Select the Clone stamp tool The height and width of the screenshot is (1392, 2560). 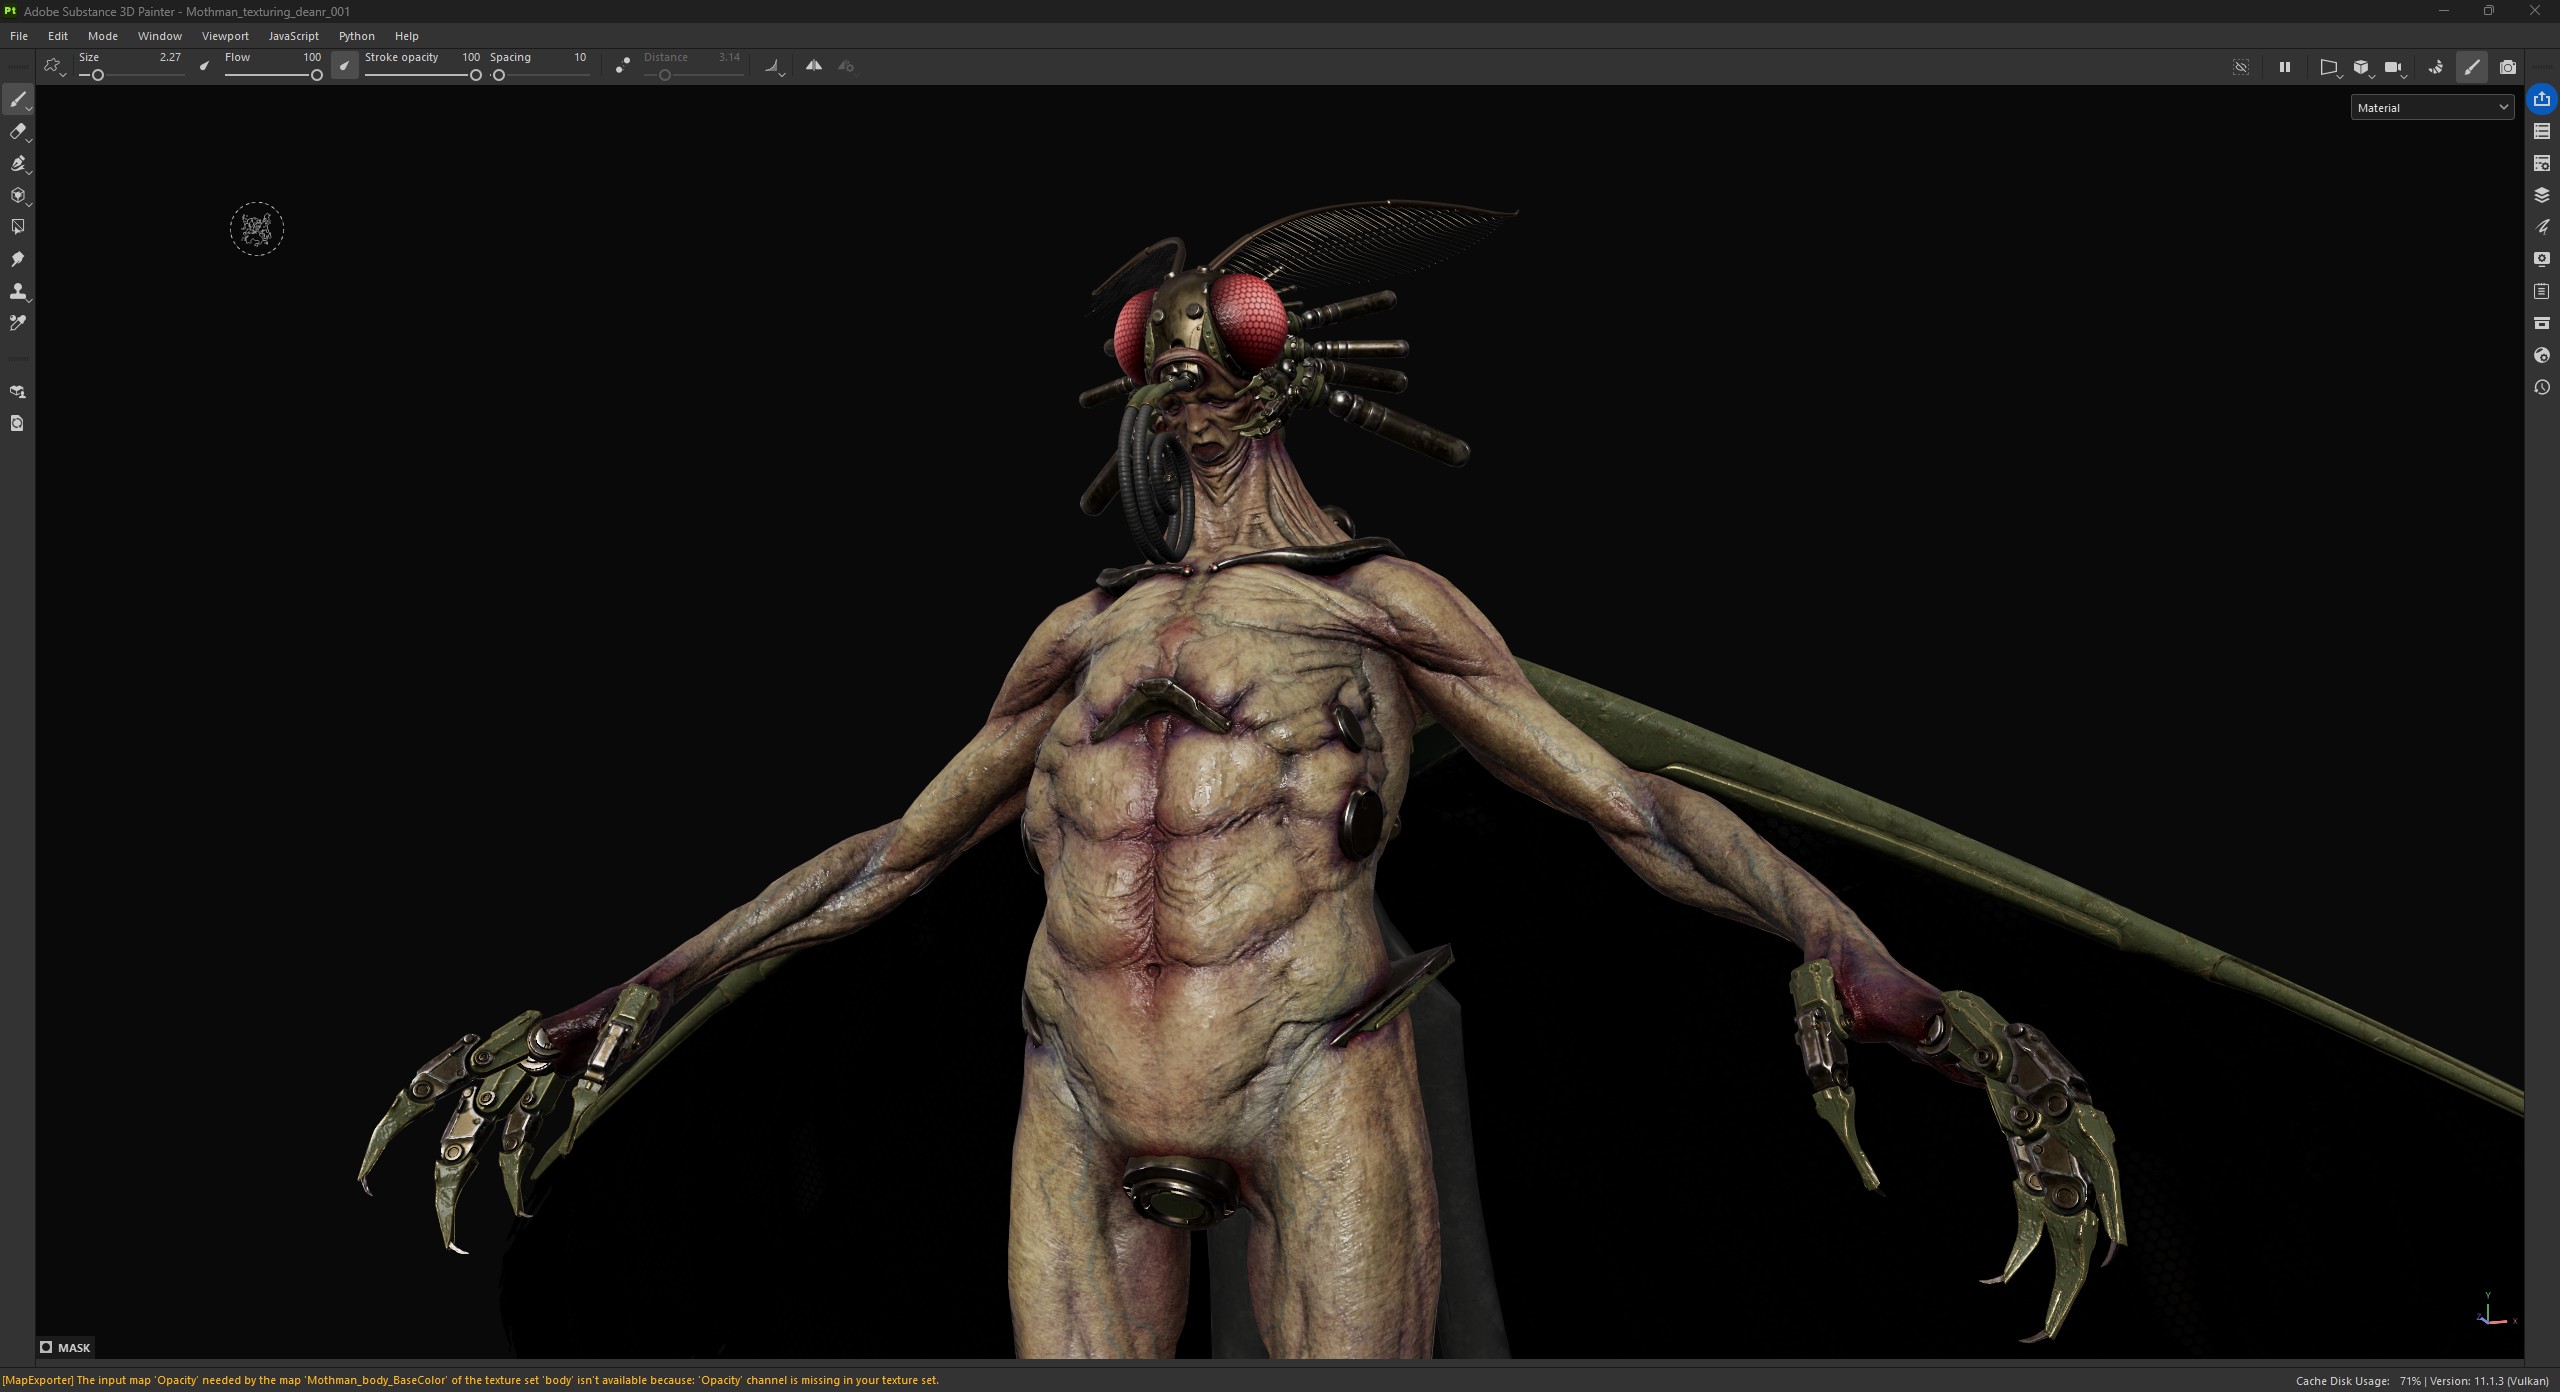pos(18,291)
